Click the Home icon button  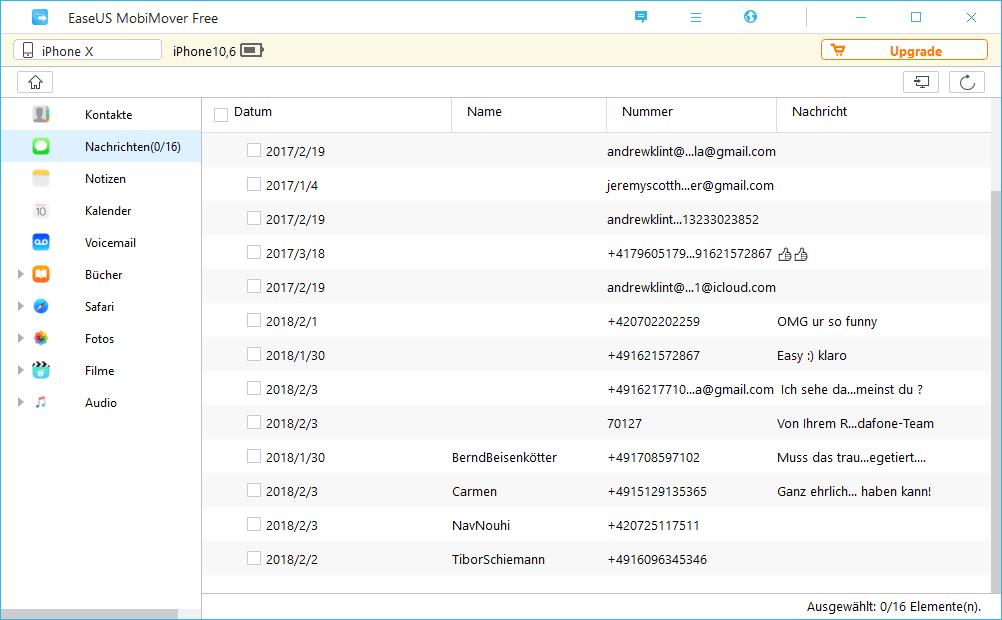coord(35,83)
